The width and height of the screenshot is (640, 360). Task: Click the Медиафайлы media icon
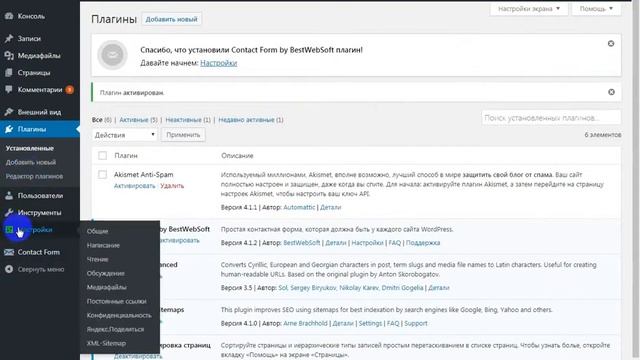9,56
